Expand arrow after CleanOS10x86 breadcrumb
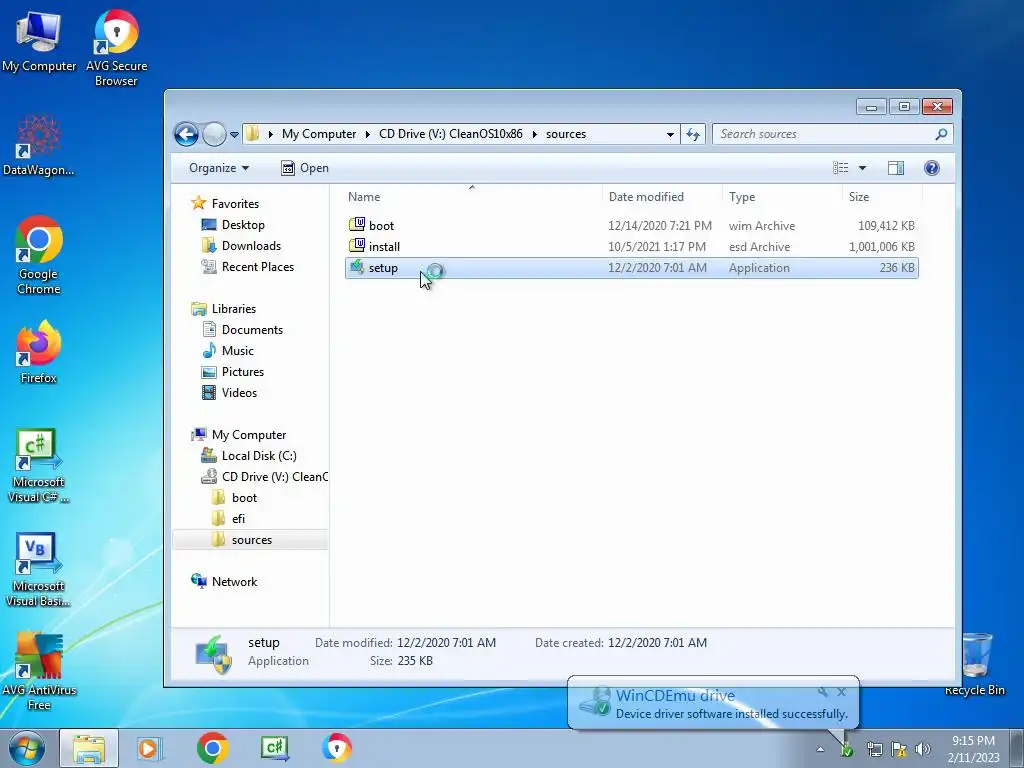This screenshot has width=1024, height=768. pos(534,135)
